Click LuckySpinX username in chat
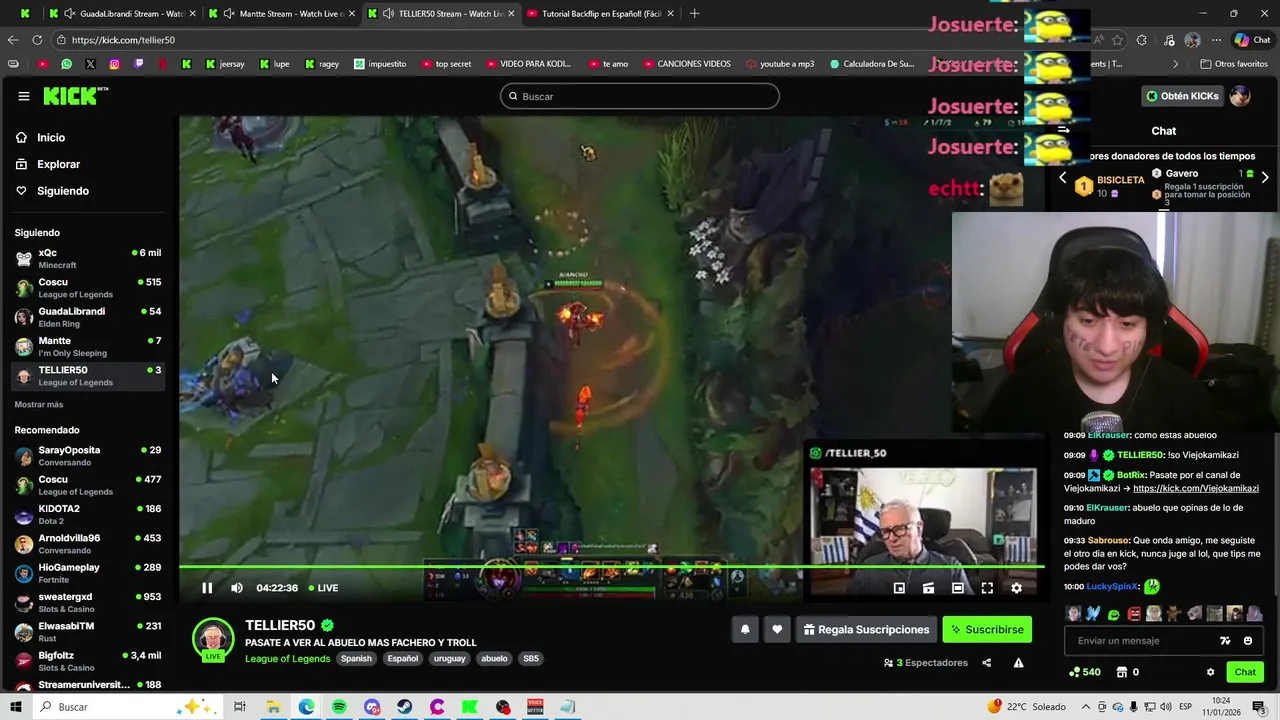The width and height of the screenshot is (1280, 720). [x=1112, y=587]
